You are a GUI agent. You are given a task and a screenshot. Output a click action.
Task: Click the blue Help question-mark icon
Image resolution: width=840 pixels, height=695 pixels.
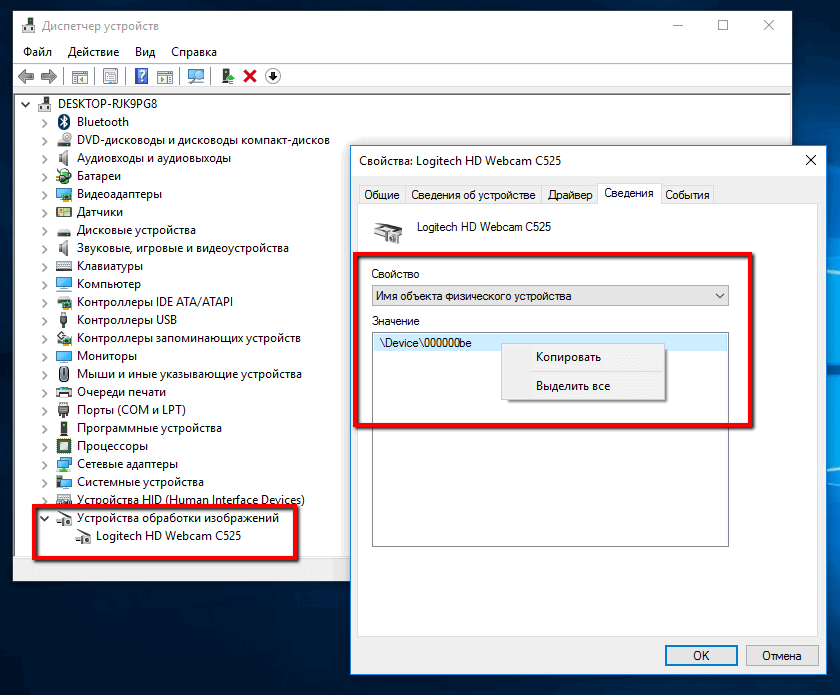click(x=141, y=76)
